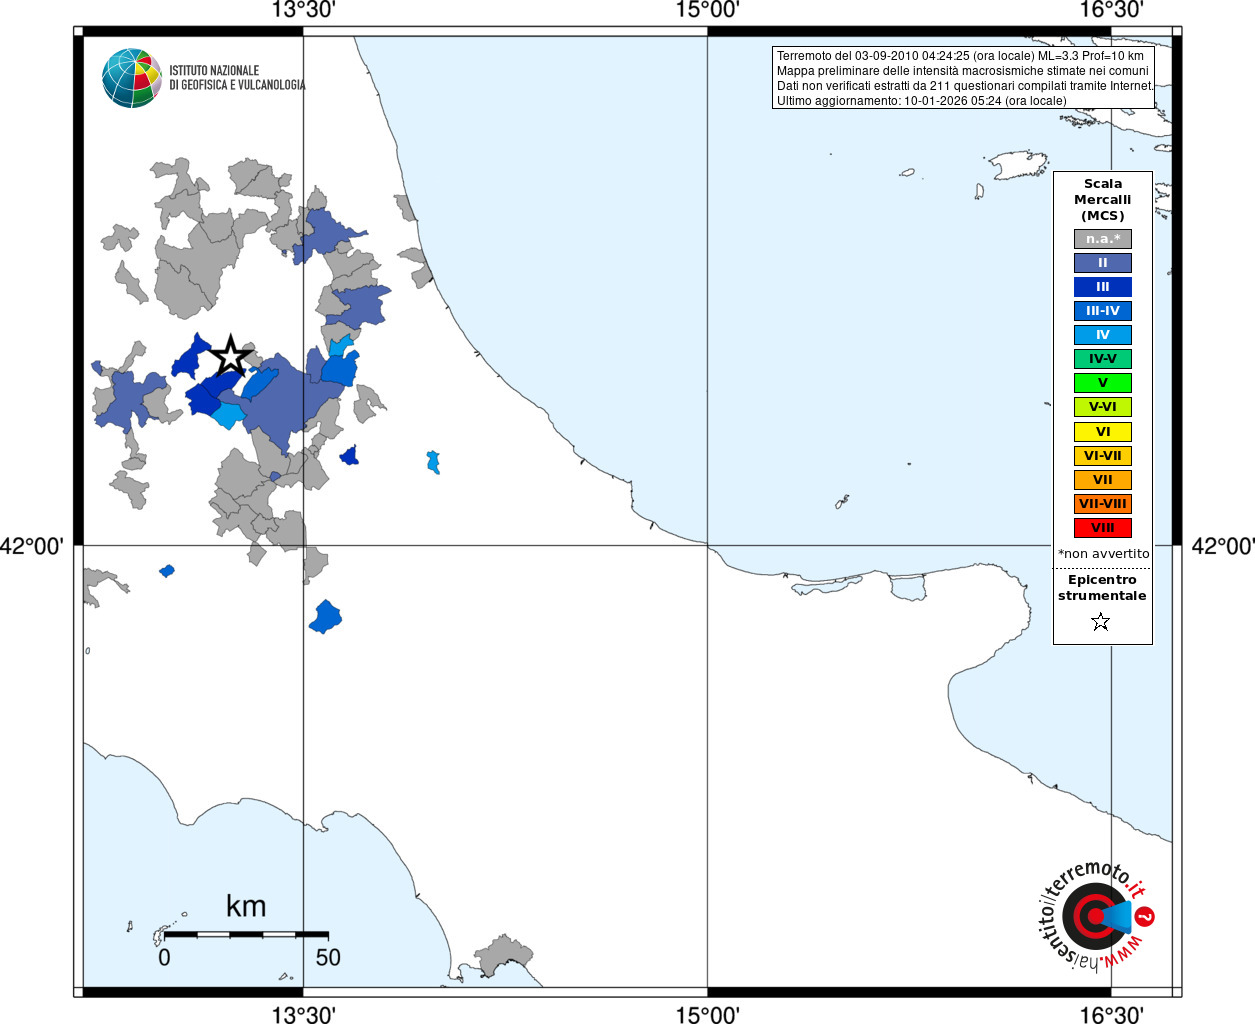The width and height of the screenshot is (1255, 1024).
Task: Click the III-IV legend color box
Action: [x=1102, y=311]
